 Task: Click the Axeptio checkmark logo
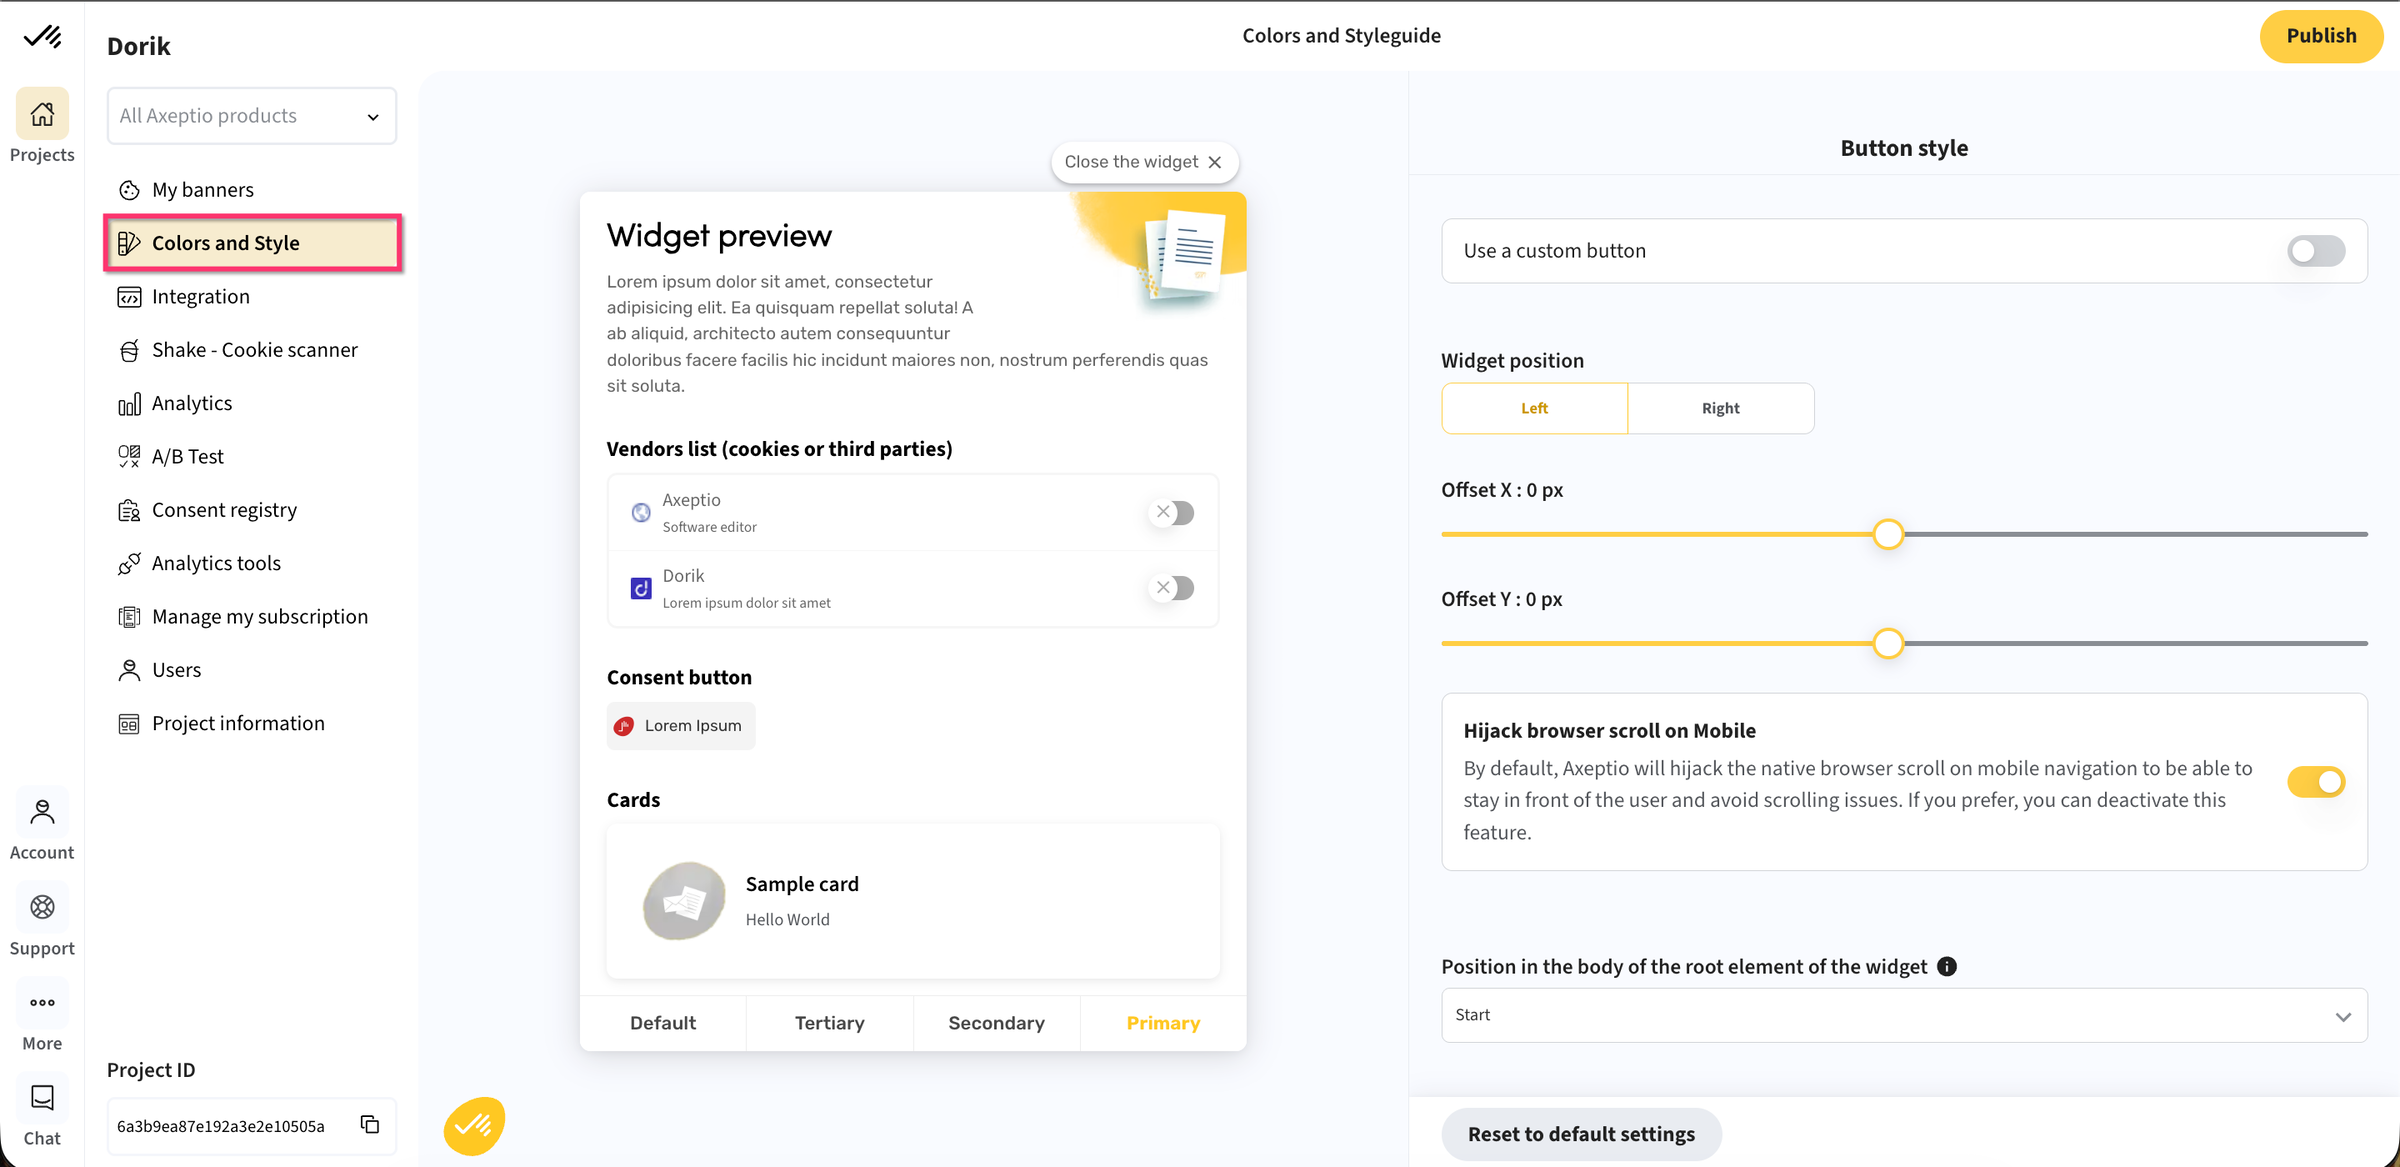tap(42, 37)
